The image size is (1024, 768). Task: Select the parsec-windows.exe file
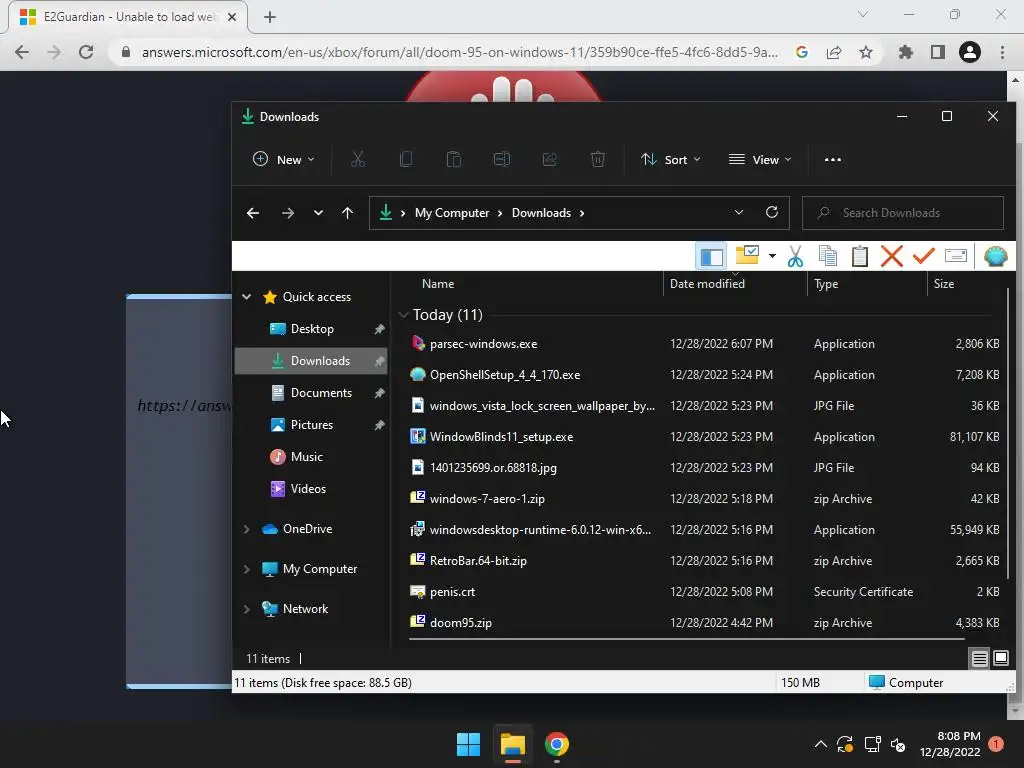705,344
